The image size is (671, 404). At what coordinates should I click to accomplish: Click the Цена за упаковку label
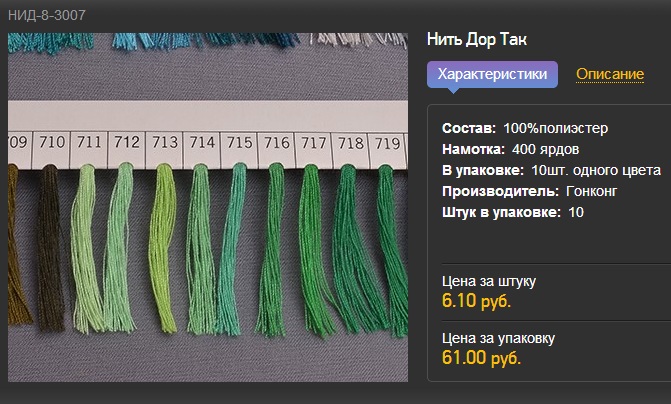tap(498, 338)
